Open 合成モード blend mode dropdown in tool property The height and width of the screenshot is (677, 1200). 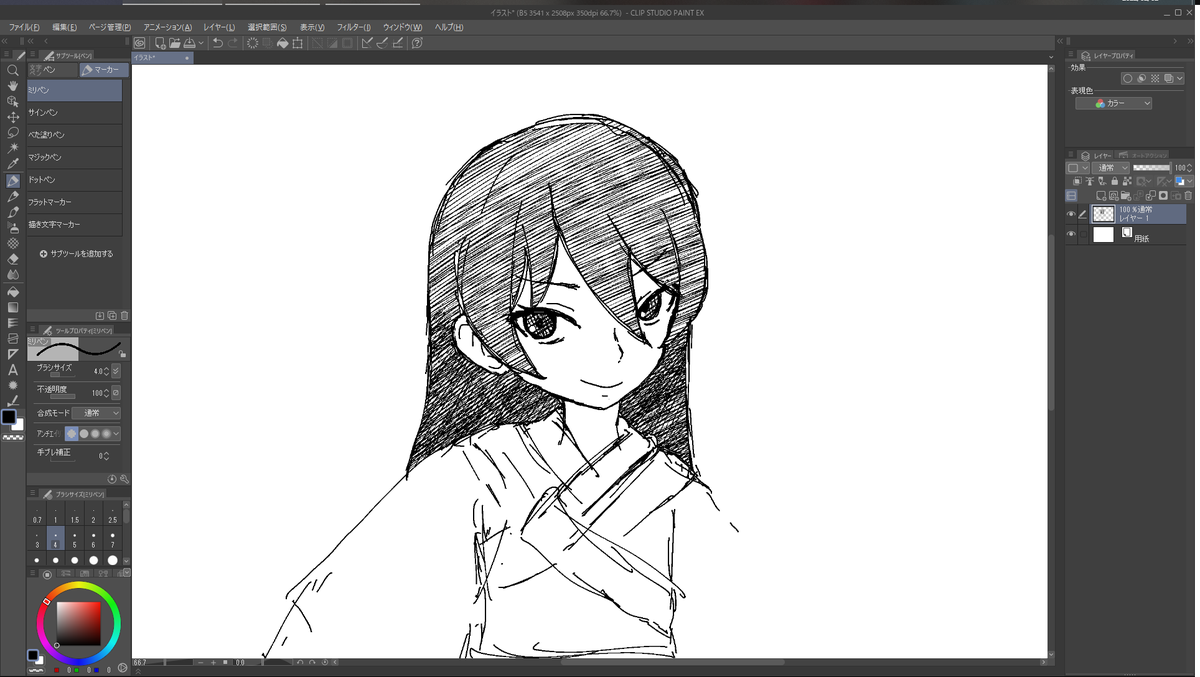tap(96, 413)
